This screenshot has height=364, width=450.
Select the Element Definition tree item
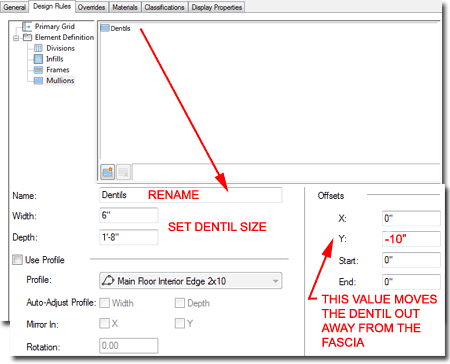point(64,37)
